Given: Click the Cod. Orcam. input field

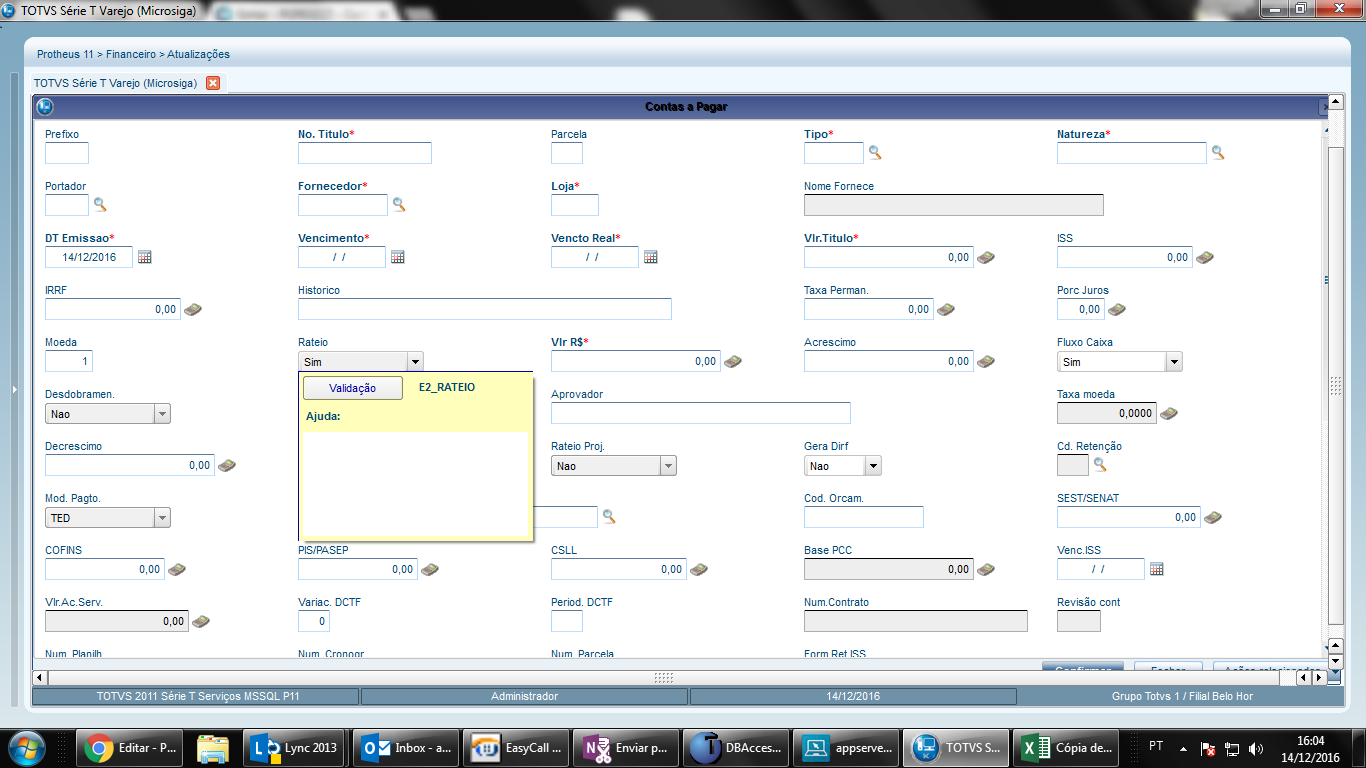Looking at the screenshot, I should pyautogui.click(x=864, y=517).
